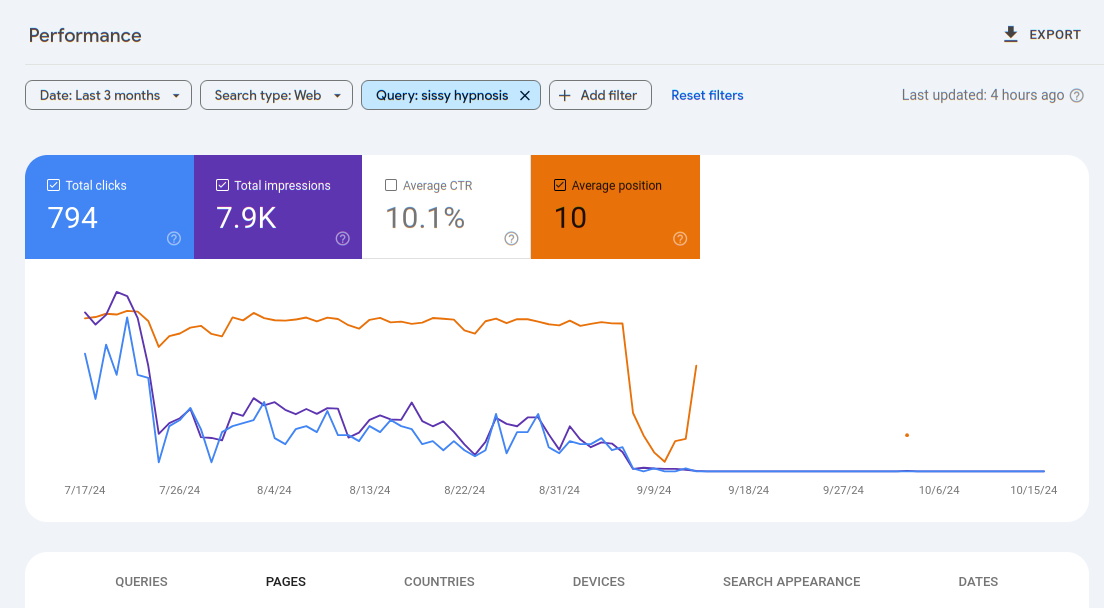
Task: Click the isolated orange data point on chart
Action: [x=907, y=435]
